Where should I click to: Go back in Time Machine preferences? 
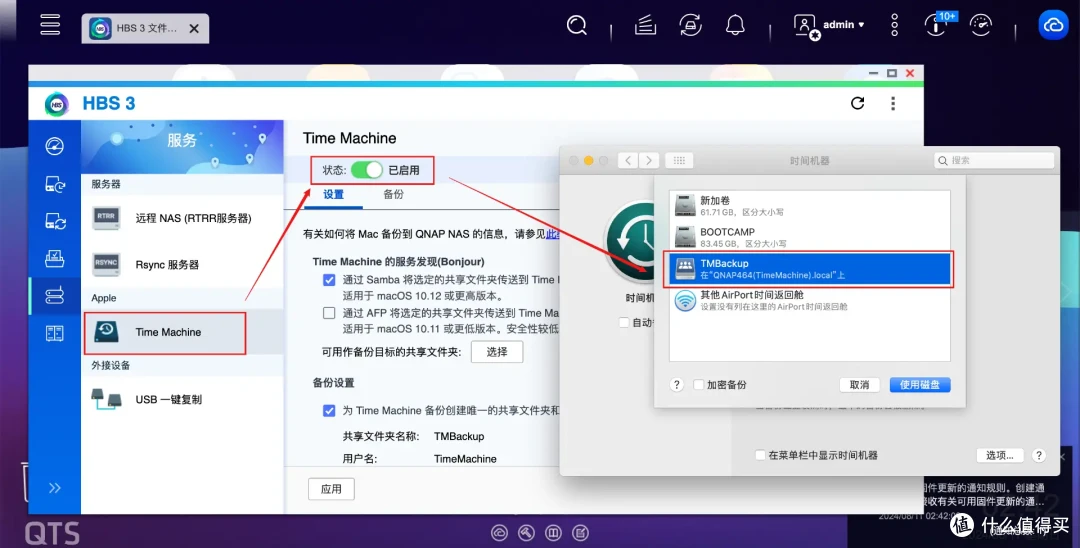(x=627, y=160)
